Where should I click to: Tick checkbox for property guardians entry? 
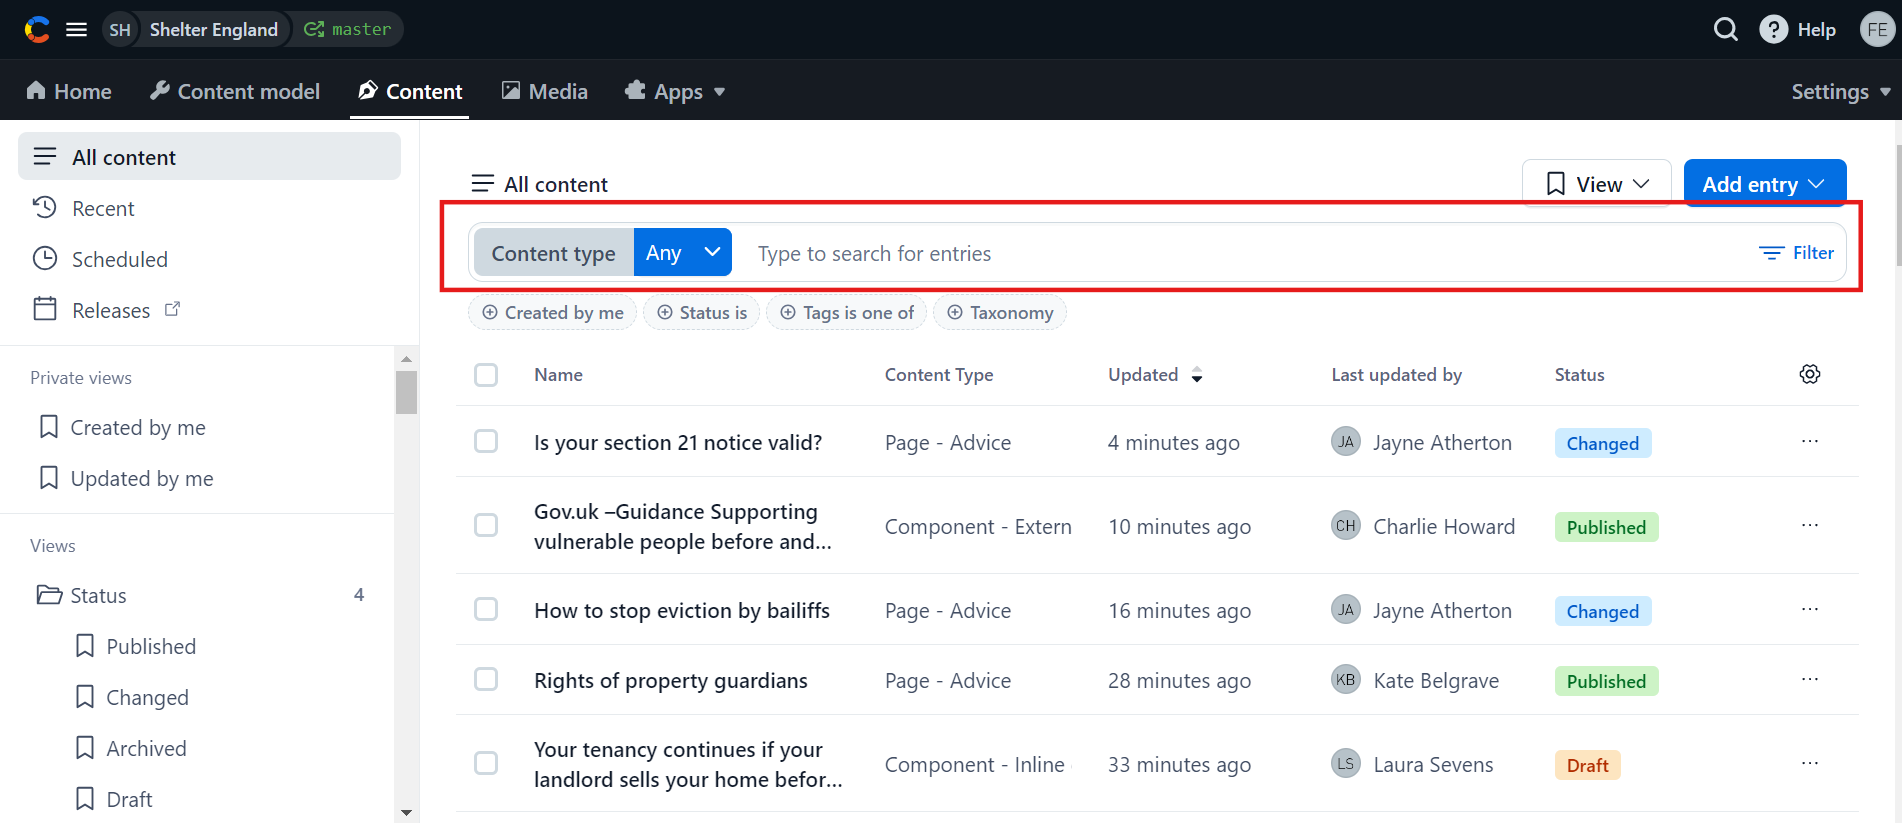pos(486,679)
